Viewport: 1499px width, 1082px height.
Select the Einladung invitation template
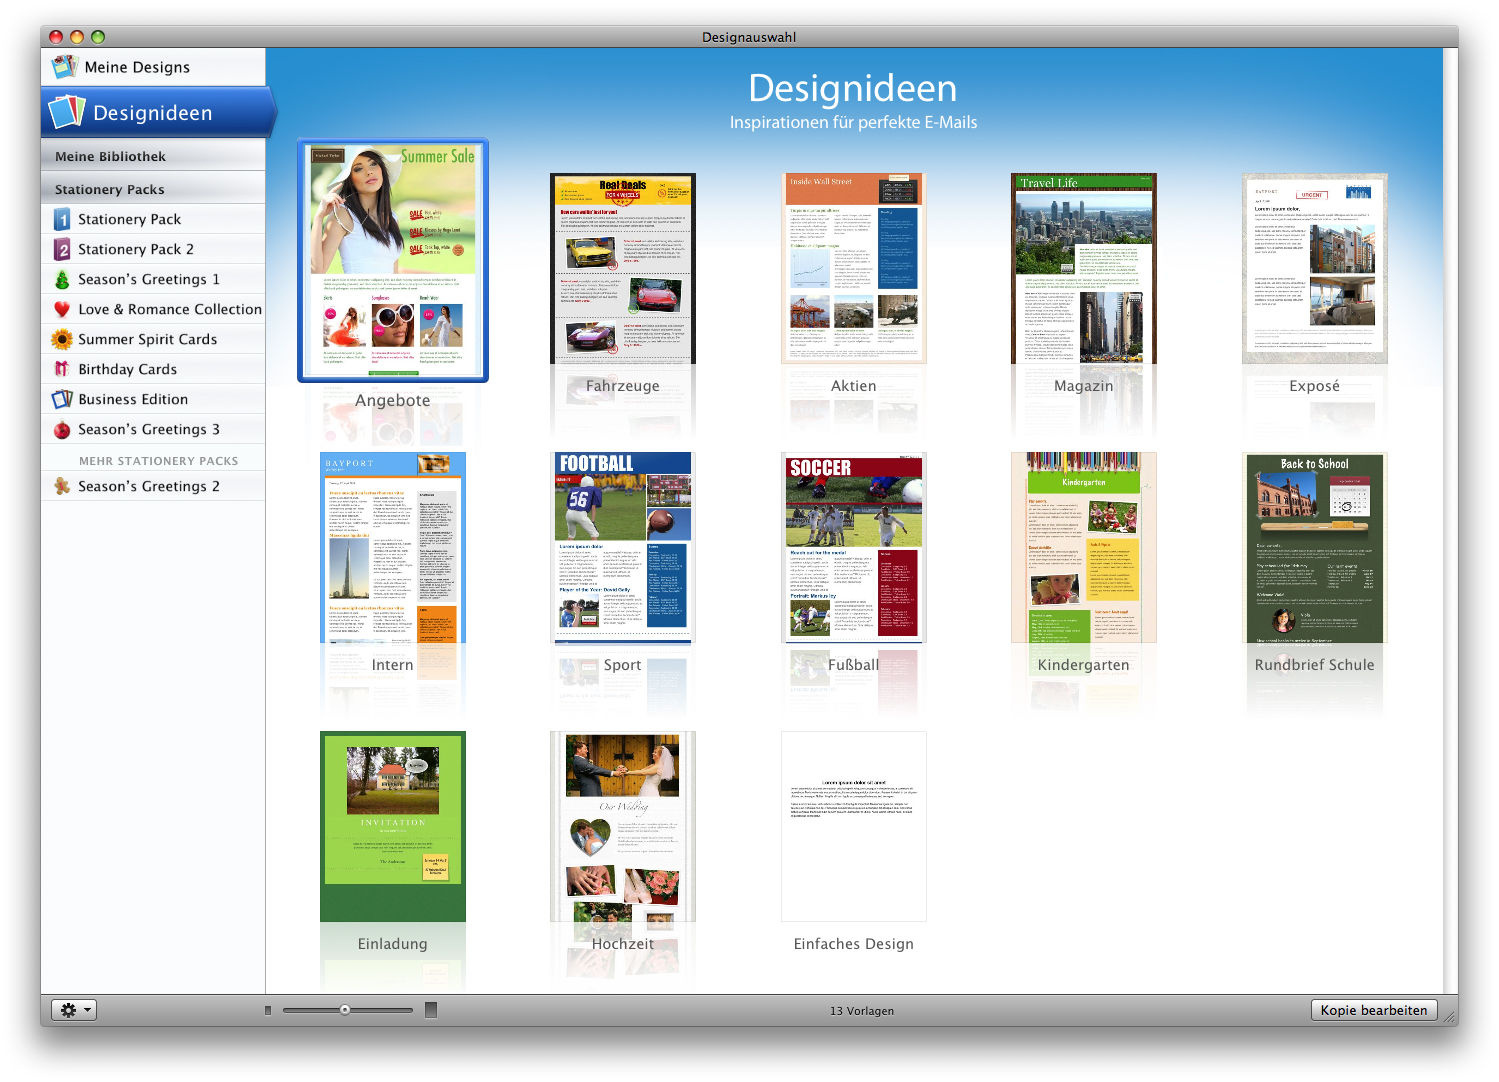pos(393,827)
